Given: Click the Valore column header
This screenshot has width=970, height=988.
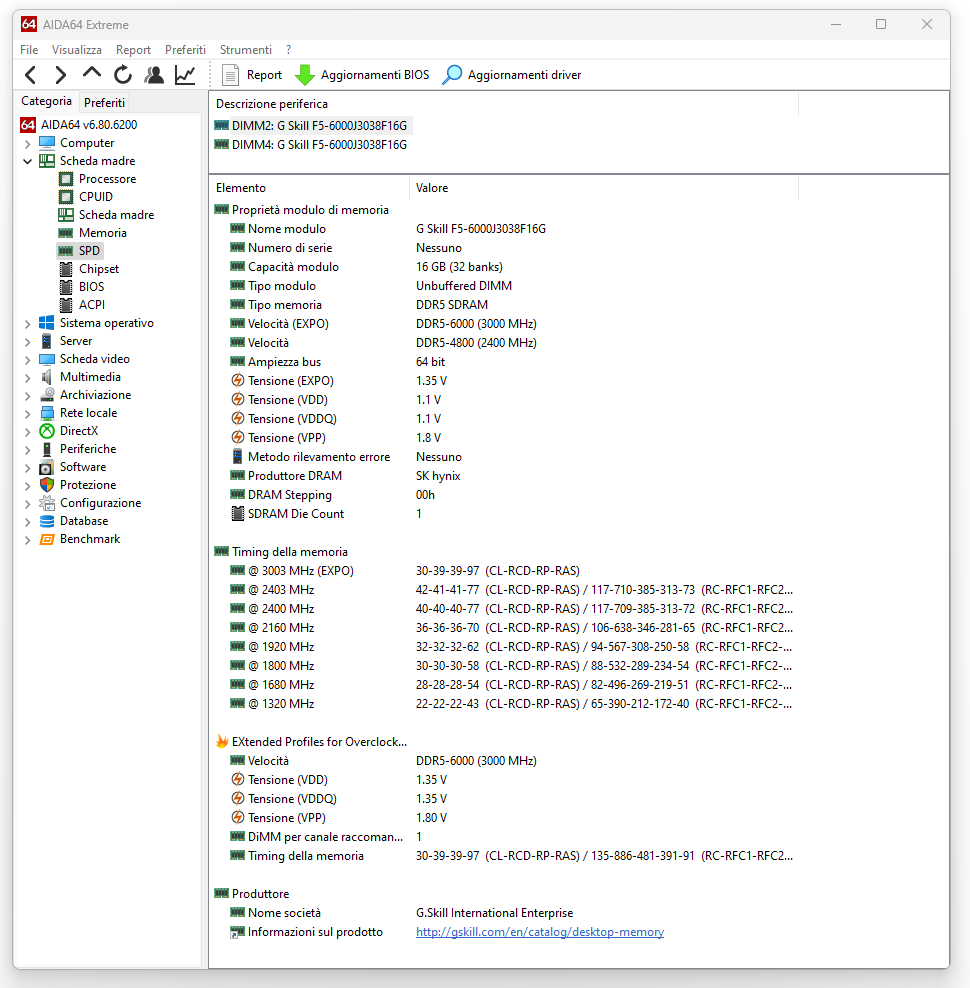Looking at the screenshot, I should [x=604, y=188].
